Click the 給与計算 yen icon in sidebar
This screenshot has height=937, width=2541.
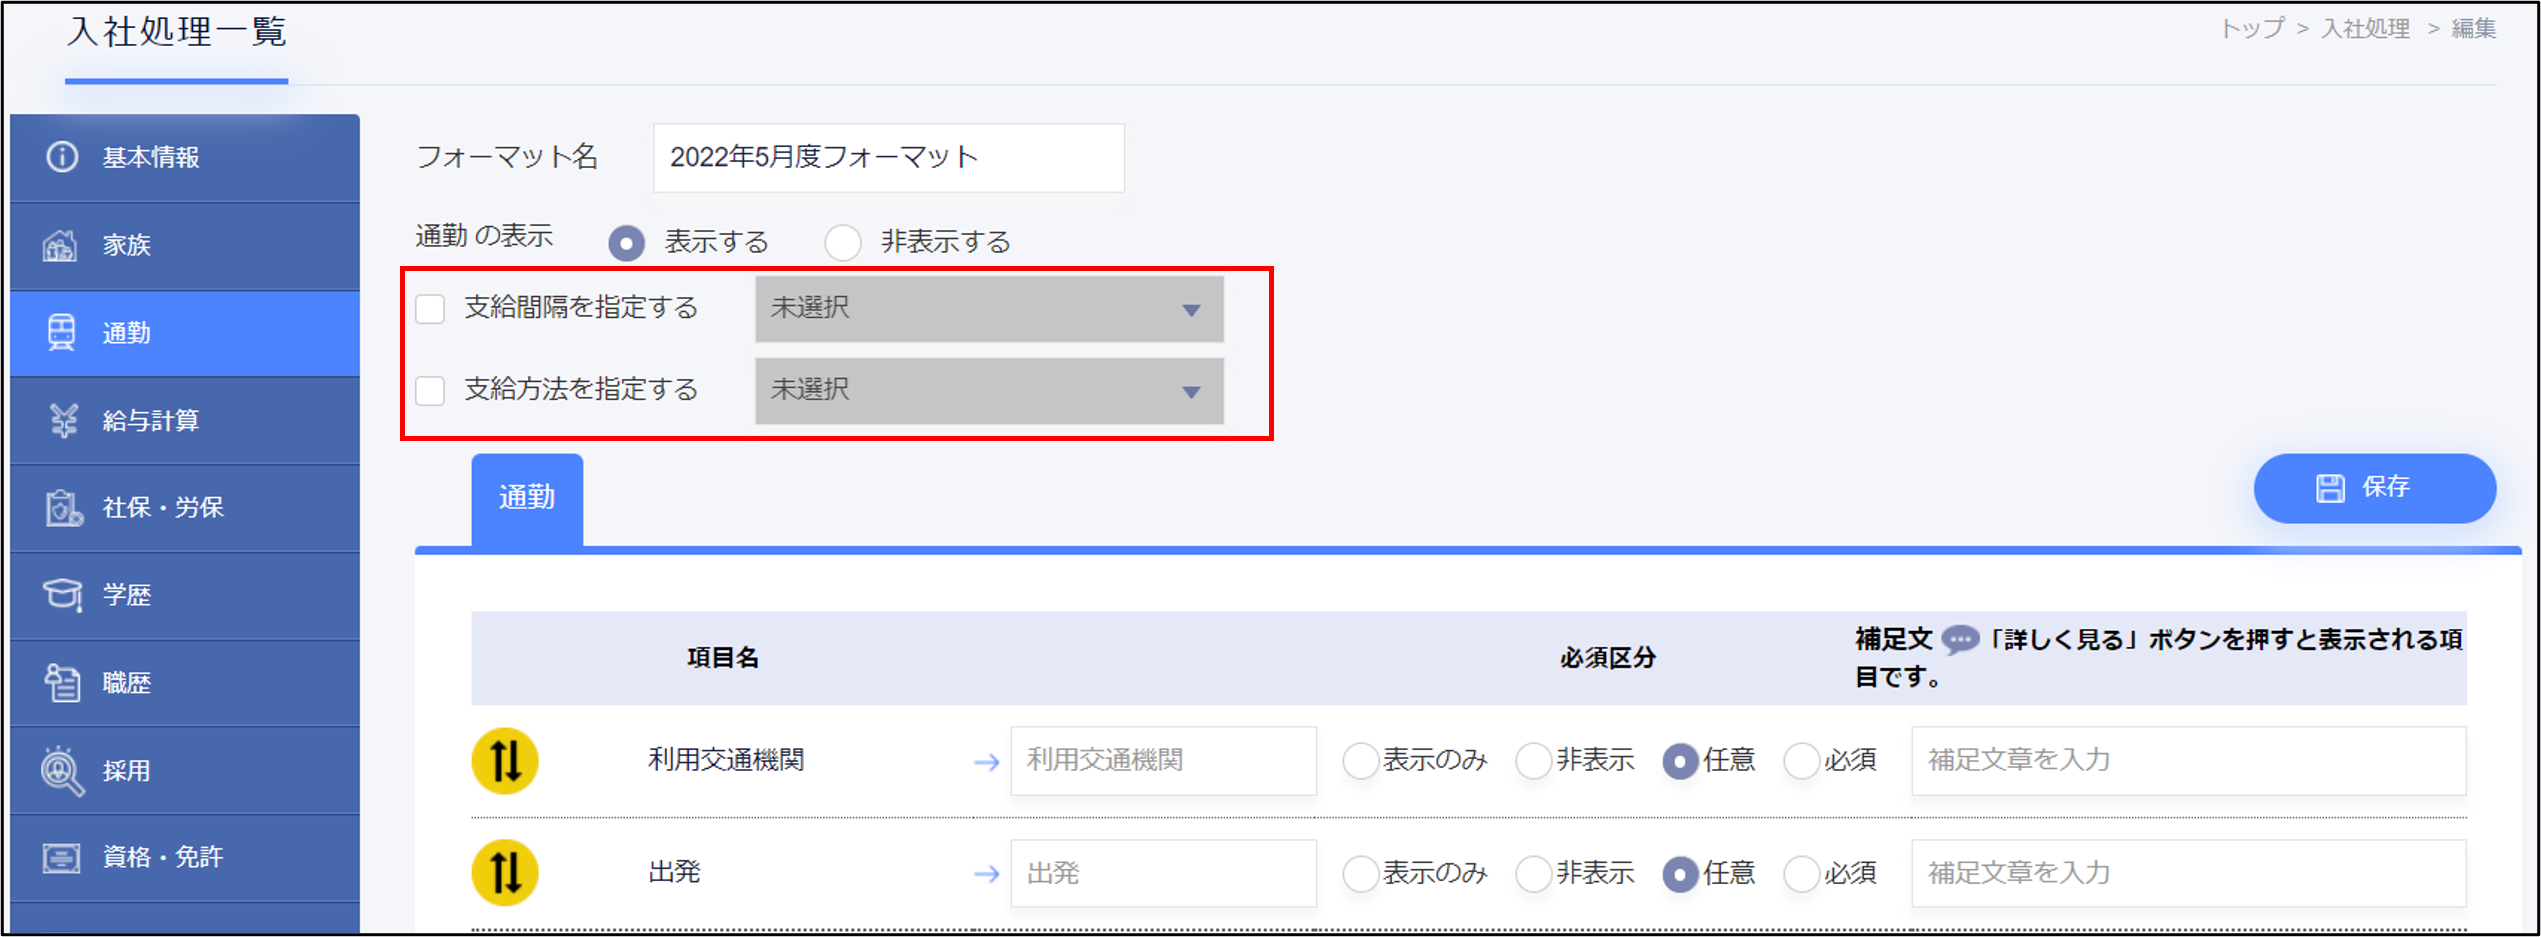click(x=63, y=421)
